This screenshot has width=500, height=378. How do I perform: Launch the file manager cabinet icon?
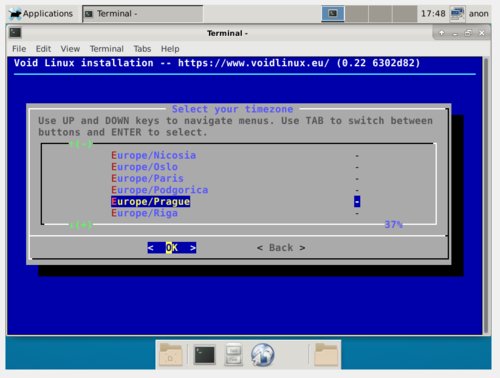pos(233,355)
